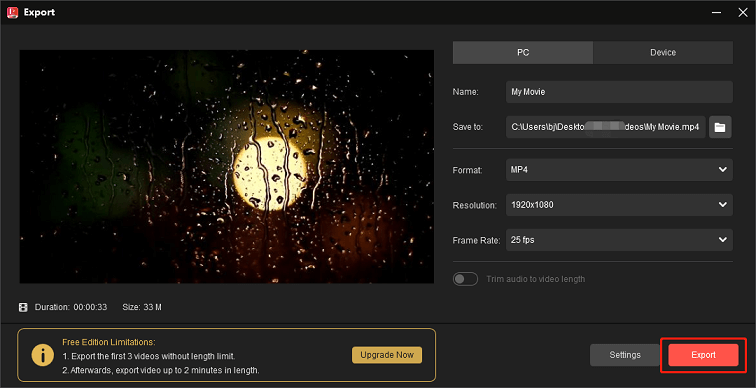The height and width of the screenshot is (388, 756).
Task: Switch to the Device tab
Action: pyautogui.click(x=663, y=53)
